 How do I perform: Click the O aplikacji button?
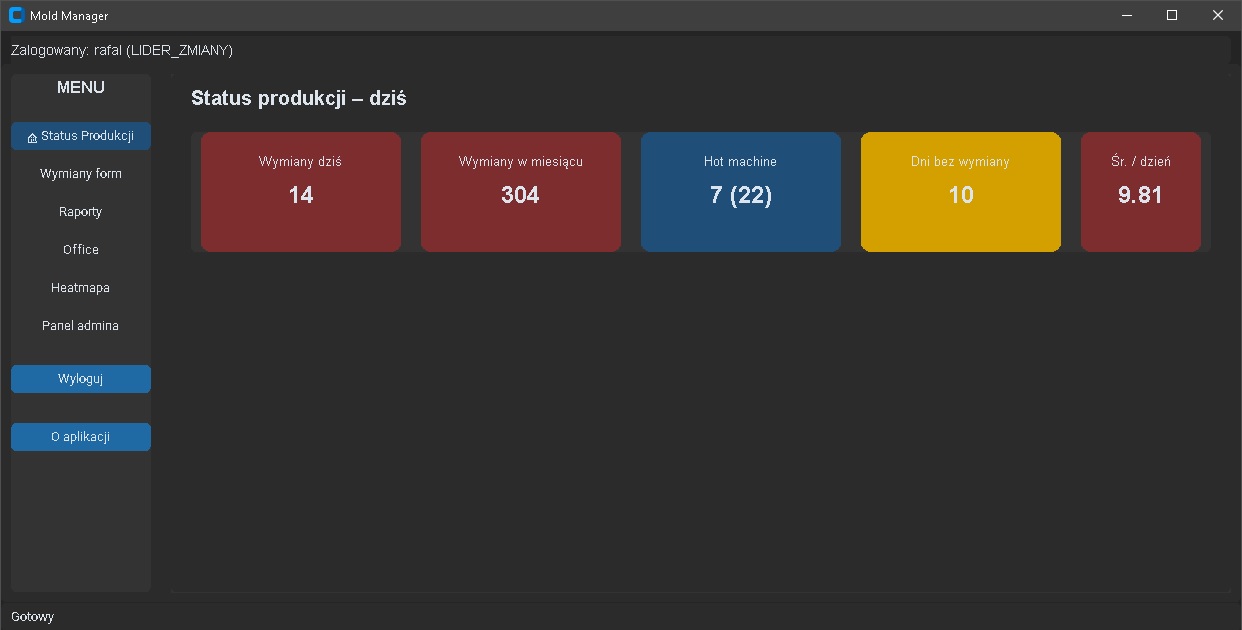pos(81,437)
